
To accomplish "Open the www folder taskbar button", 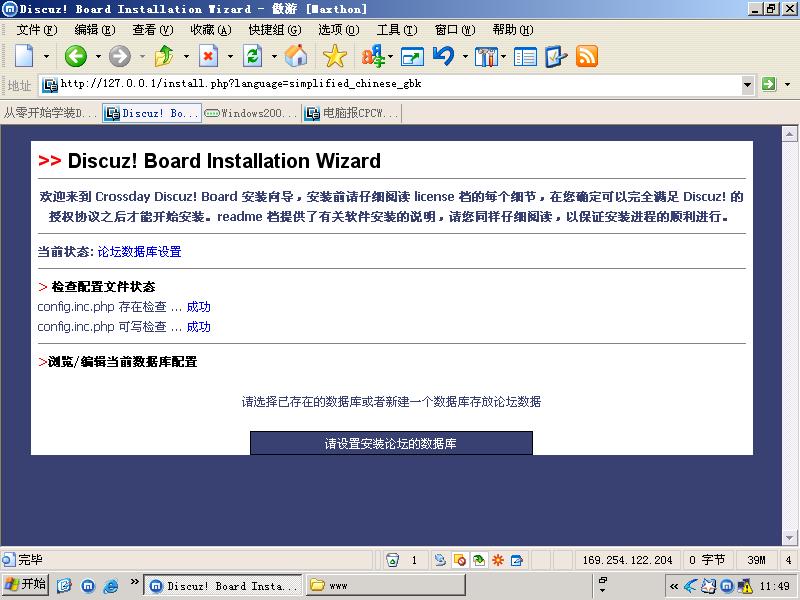I will 386,585.
